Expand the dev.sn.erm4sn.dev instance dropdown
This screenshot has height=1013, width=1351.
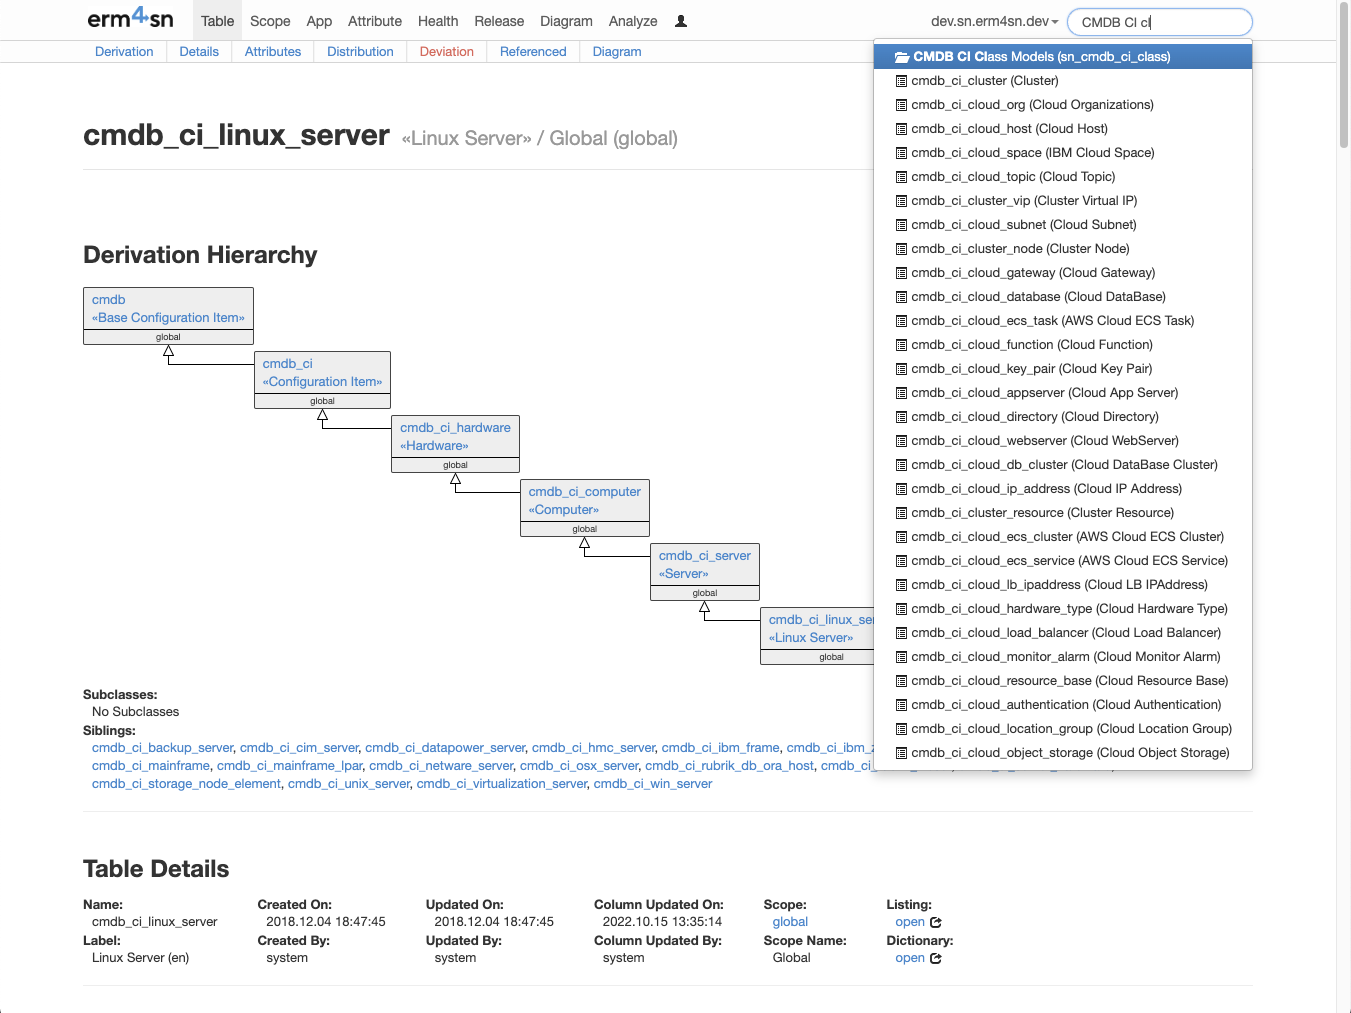coord(994,21)
